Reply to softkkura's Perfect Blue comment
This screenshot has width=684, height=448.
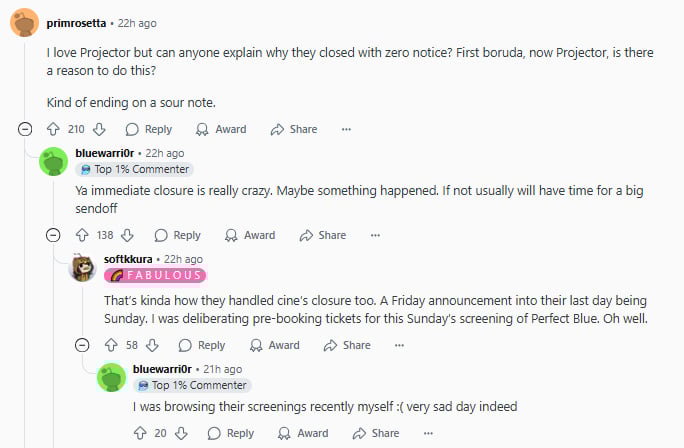202,345
